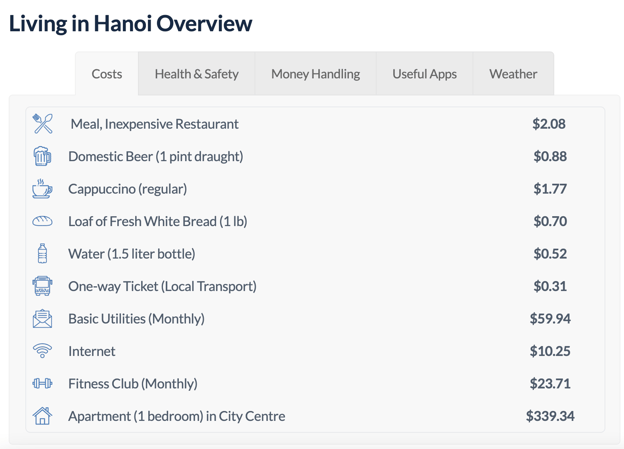
Task: Open the Money Handling tab
Action: (x=316, y=74)
